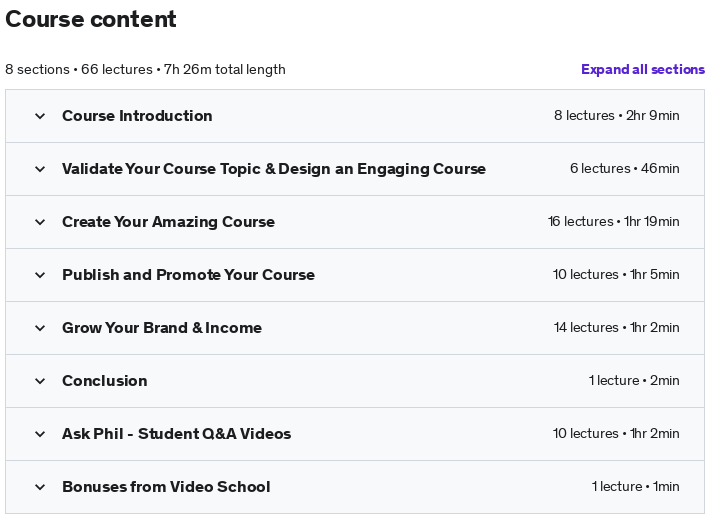This screenshot has width=705, height=514.
Task: Click '10 lectures • 1hr 2min' text
Action: click(616, 434)
